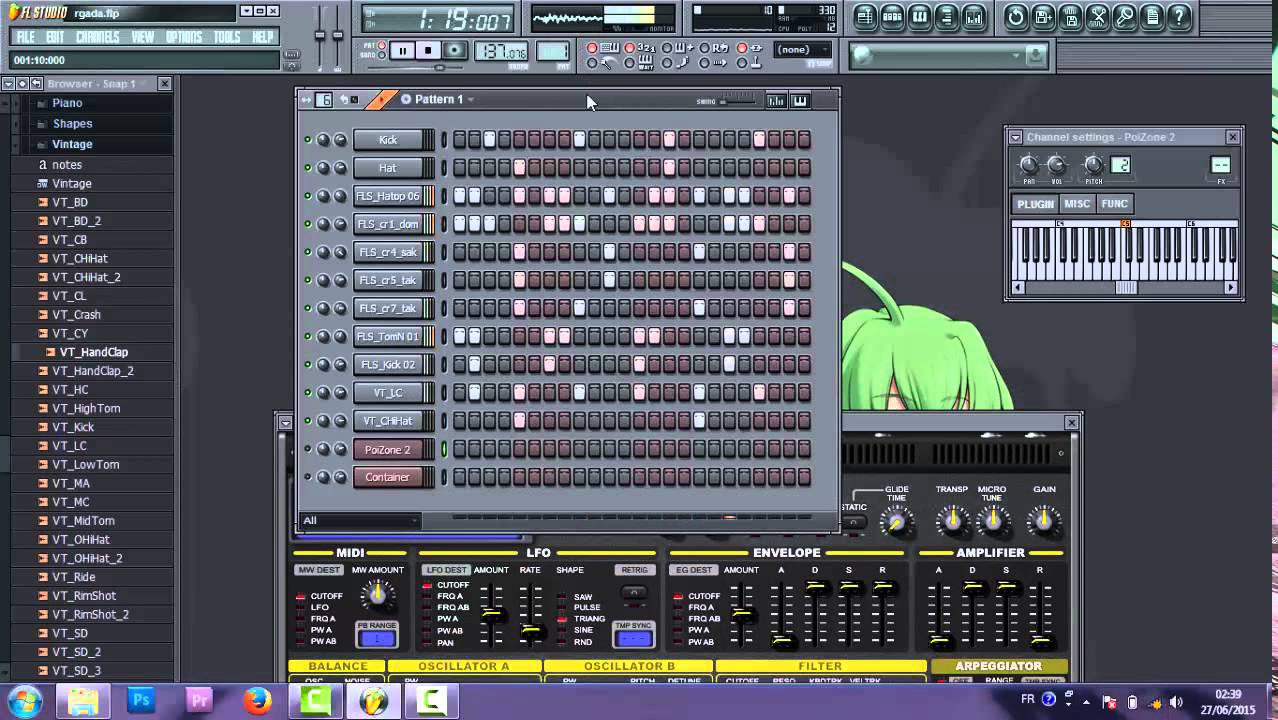The height and width of the screenshot is (720, 1278).
Task: Open PoiZone plugin window menu arrow
Action: point(285,422)
